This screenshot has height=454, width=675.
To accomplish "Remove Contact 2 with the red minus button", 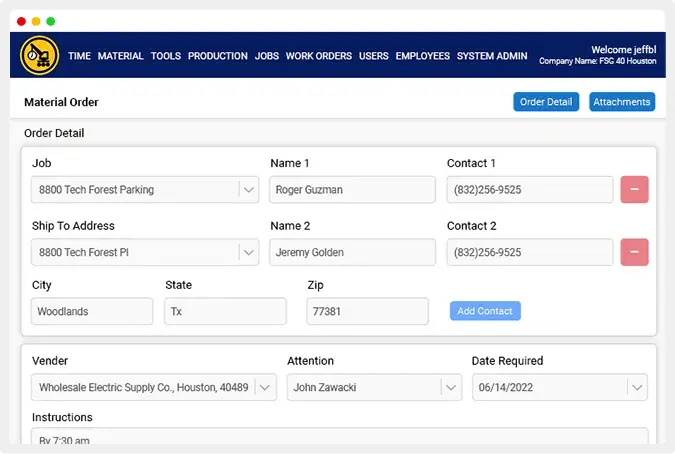I will point(634,252).
